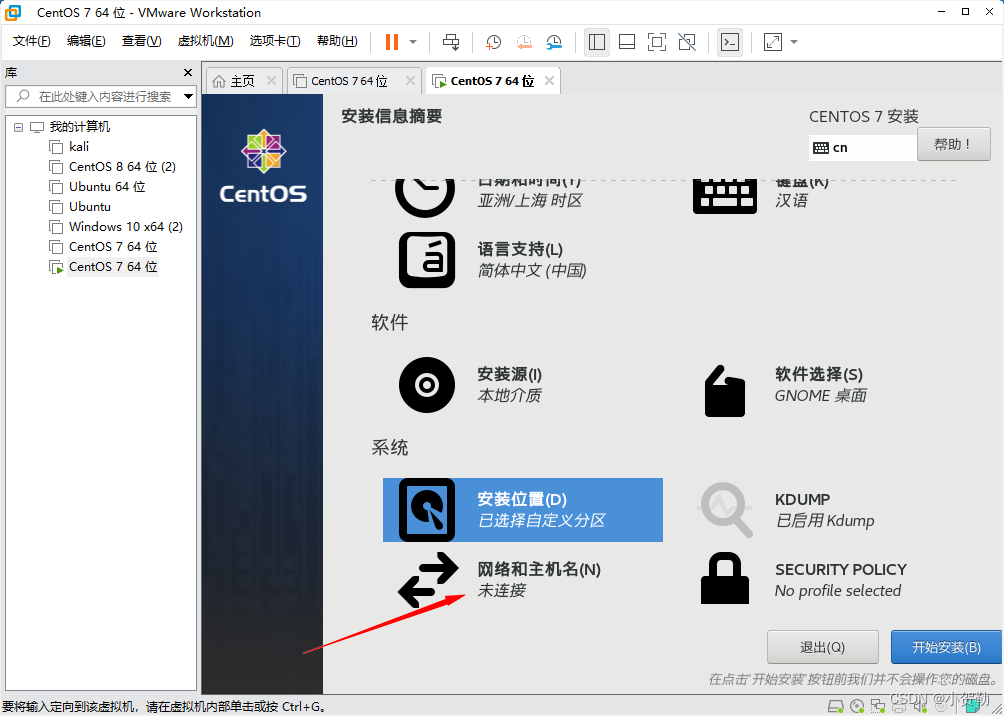This screenshot has width=1004, height=716.
Task: Click the 退出(Q) quit button
Action: tap(823, 647)
